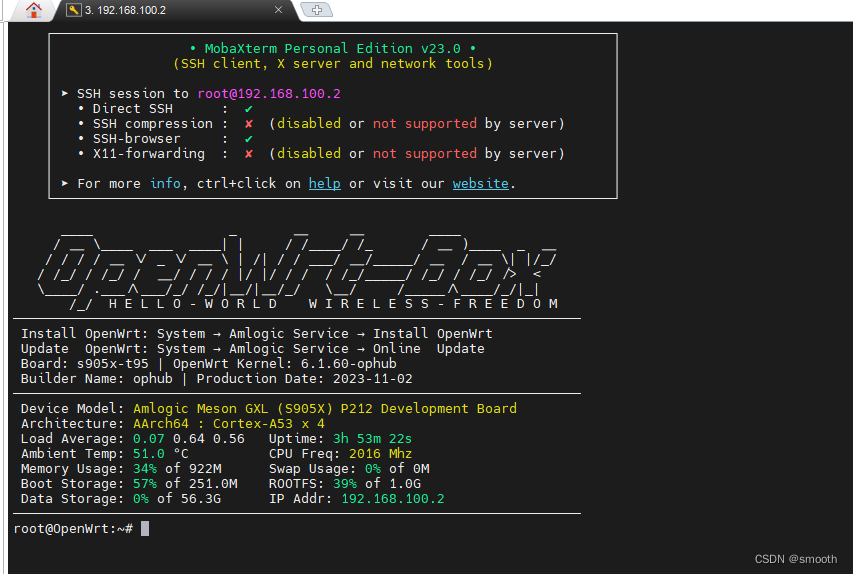Click the Load Average value 0.07

(x=149, y=439)
